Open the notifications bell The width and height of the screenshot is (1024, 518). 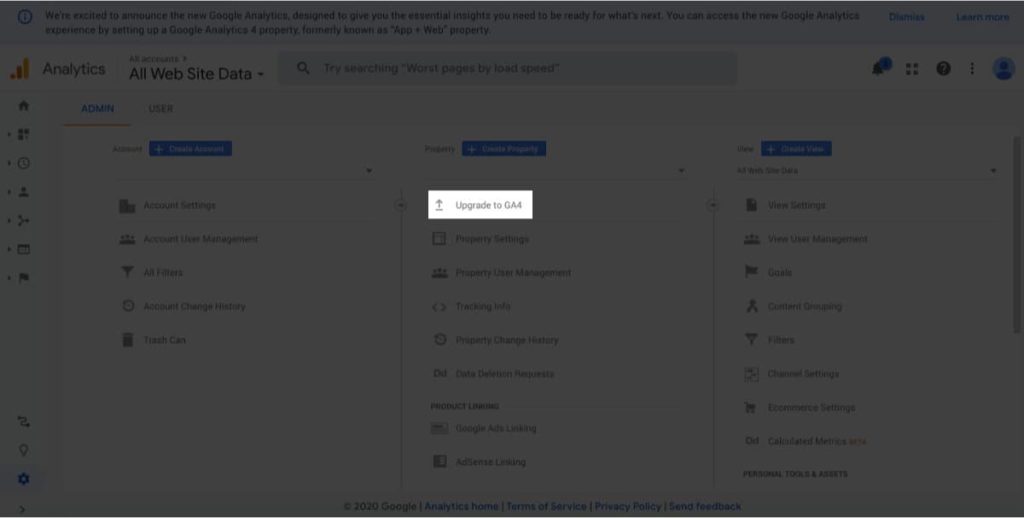880,68
